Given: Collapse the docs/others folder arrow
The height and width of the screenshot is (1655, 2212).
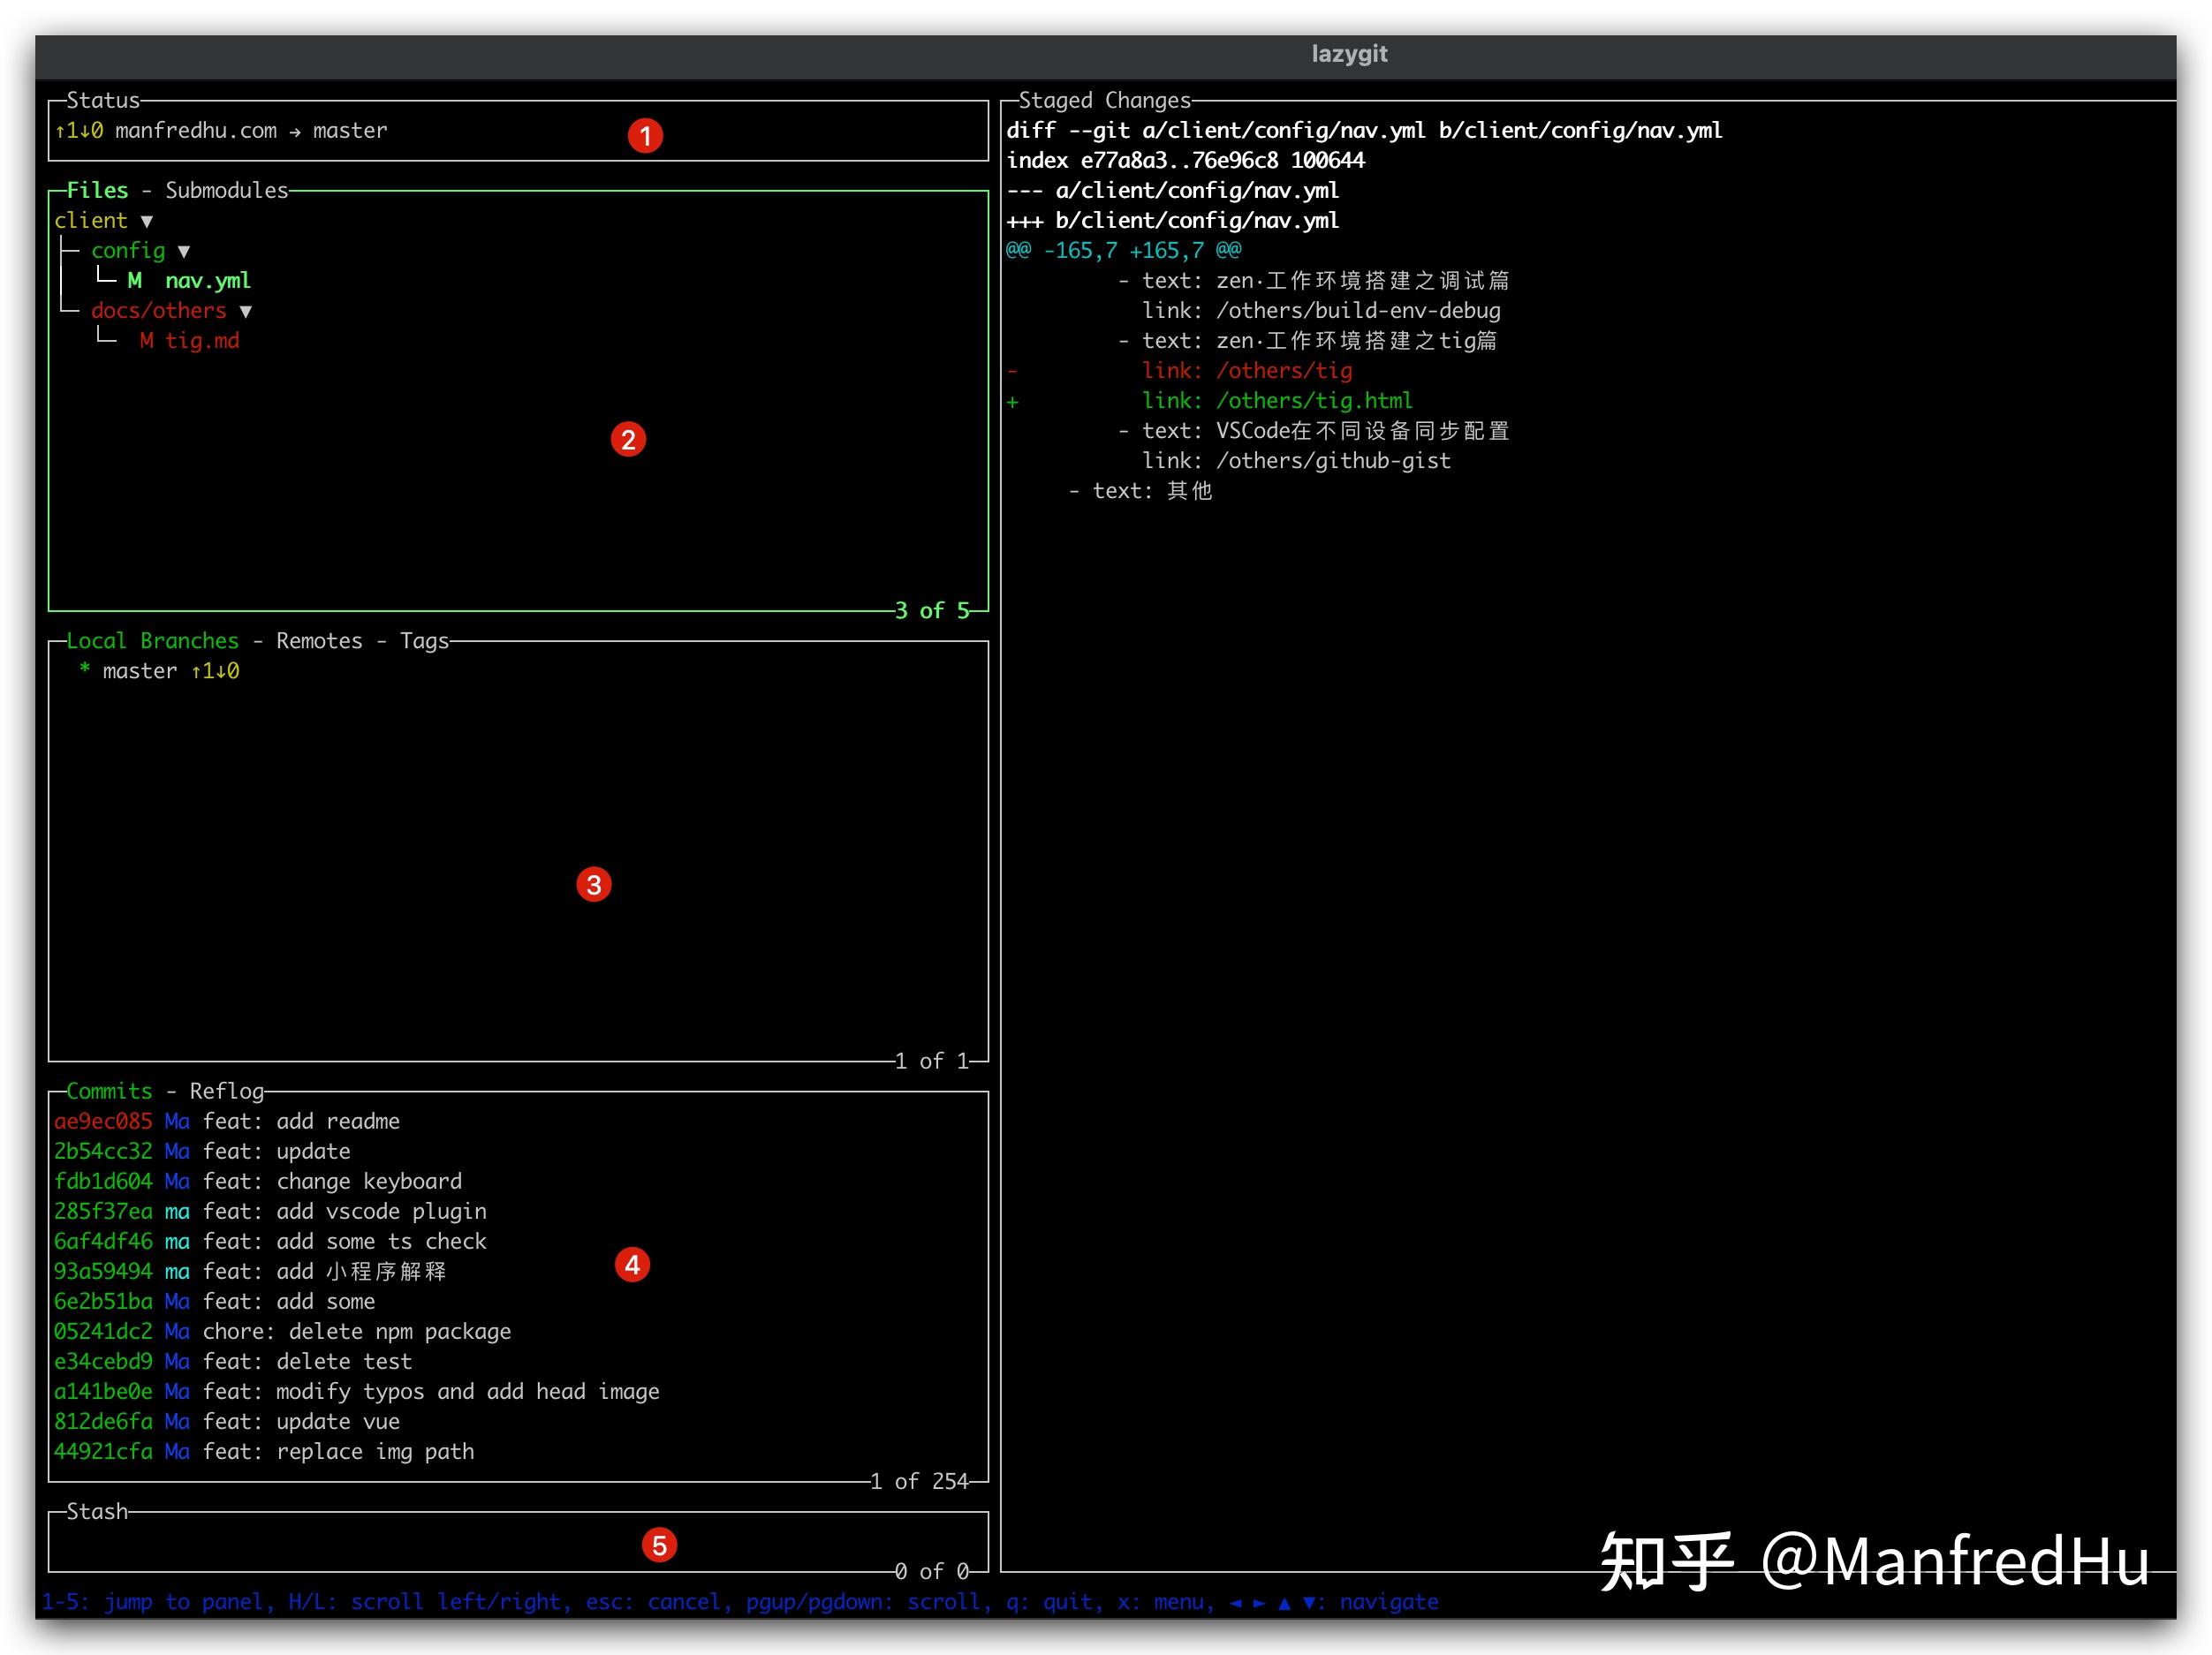Looking at the screenshot, I should tap(246, 311).
